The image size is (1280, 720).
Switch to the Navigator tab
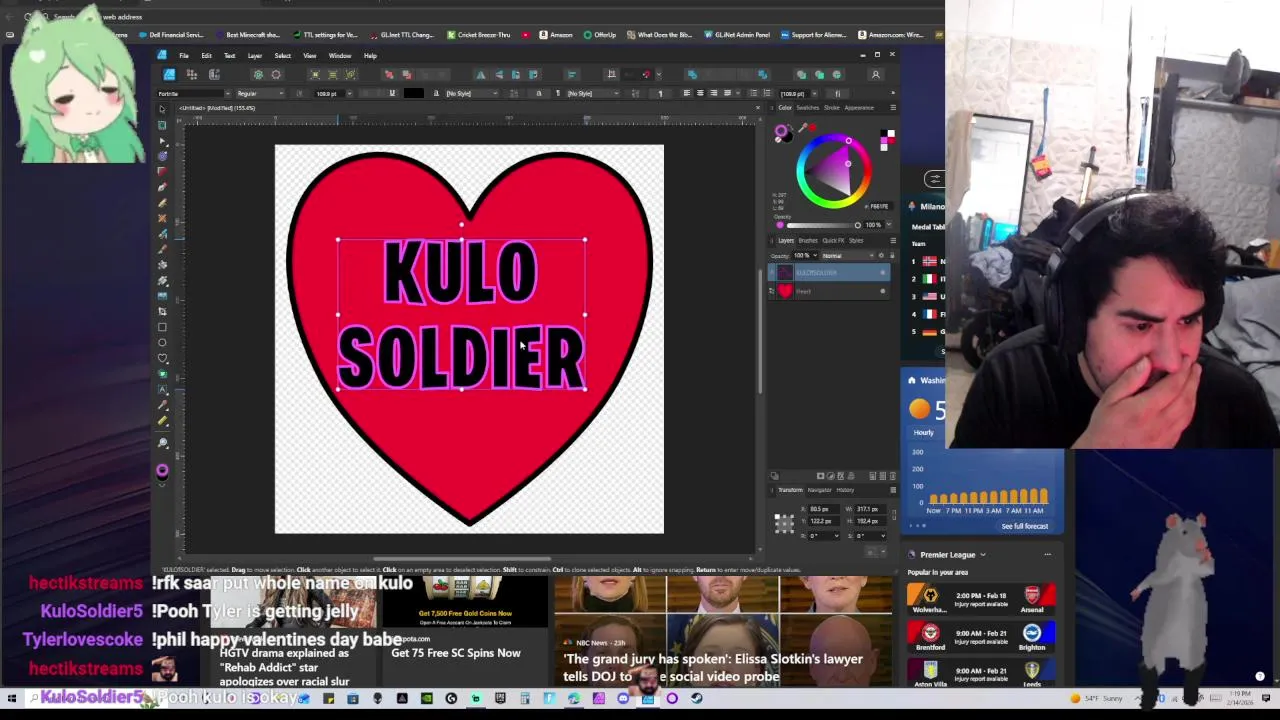coord(819,490)
